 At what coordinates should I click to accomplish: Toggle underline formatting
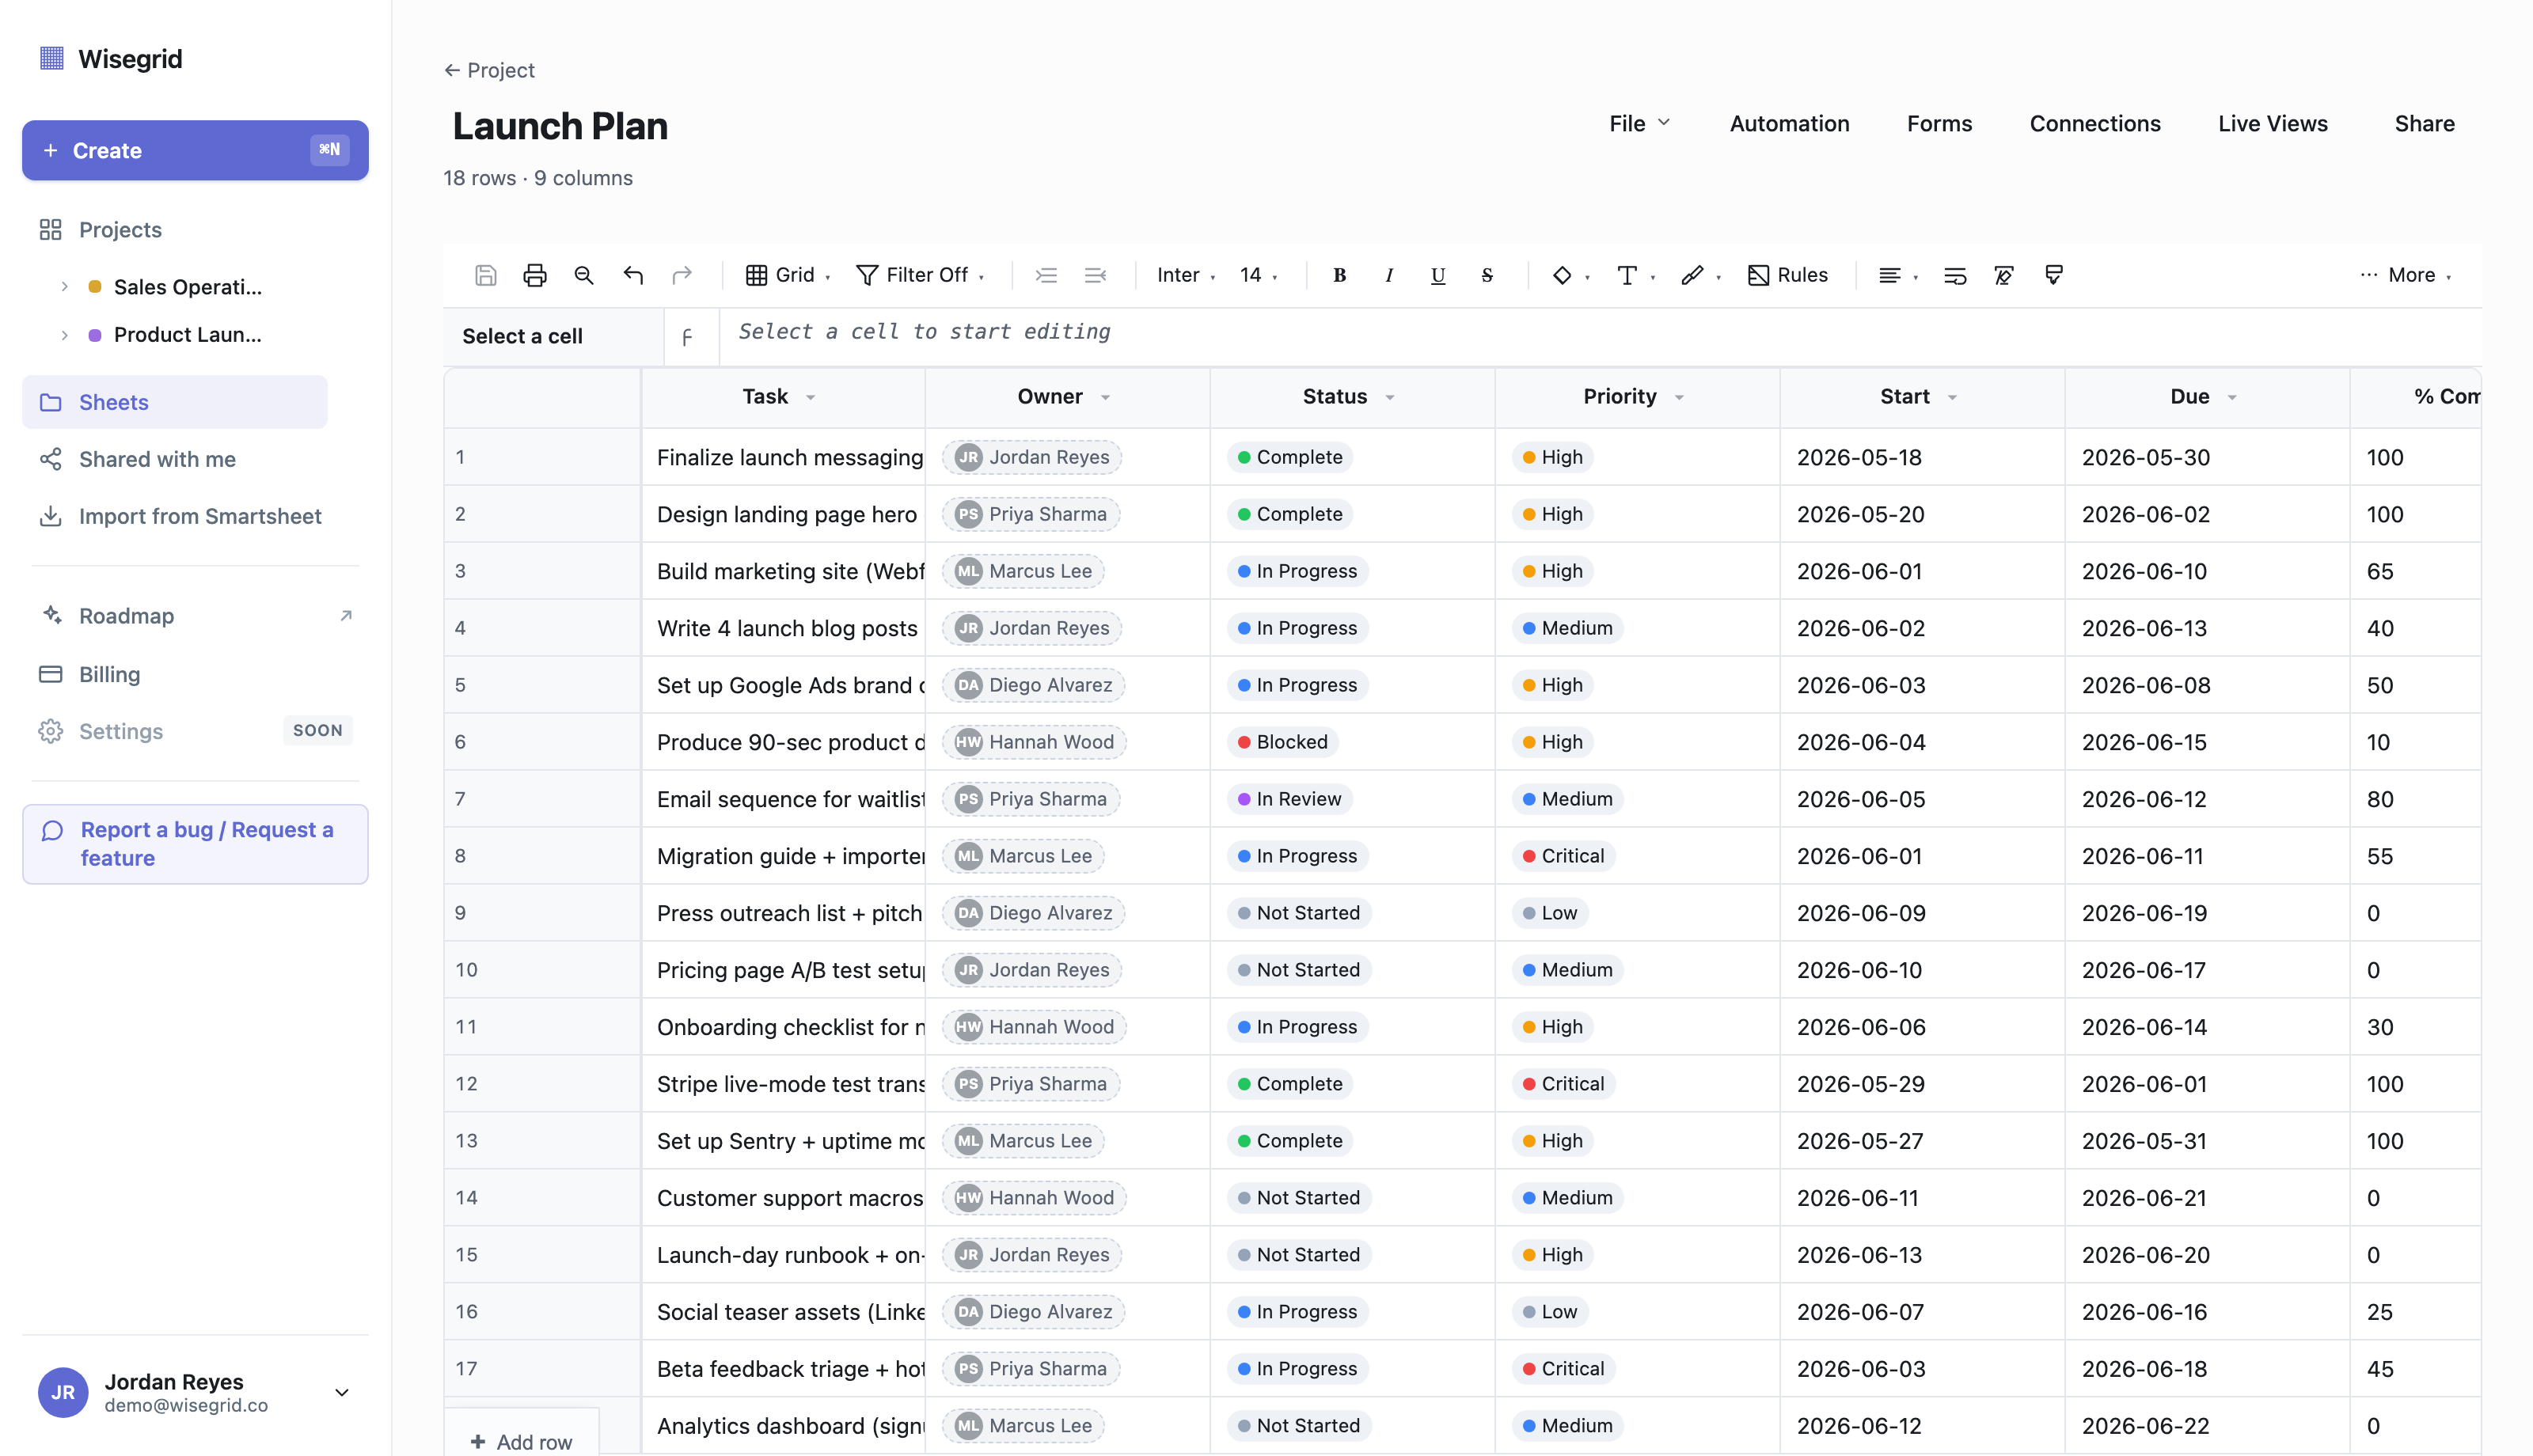click(x=1437, y=275)
